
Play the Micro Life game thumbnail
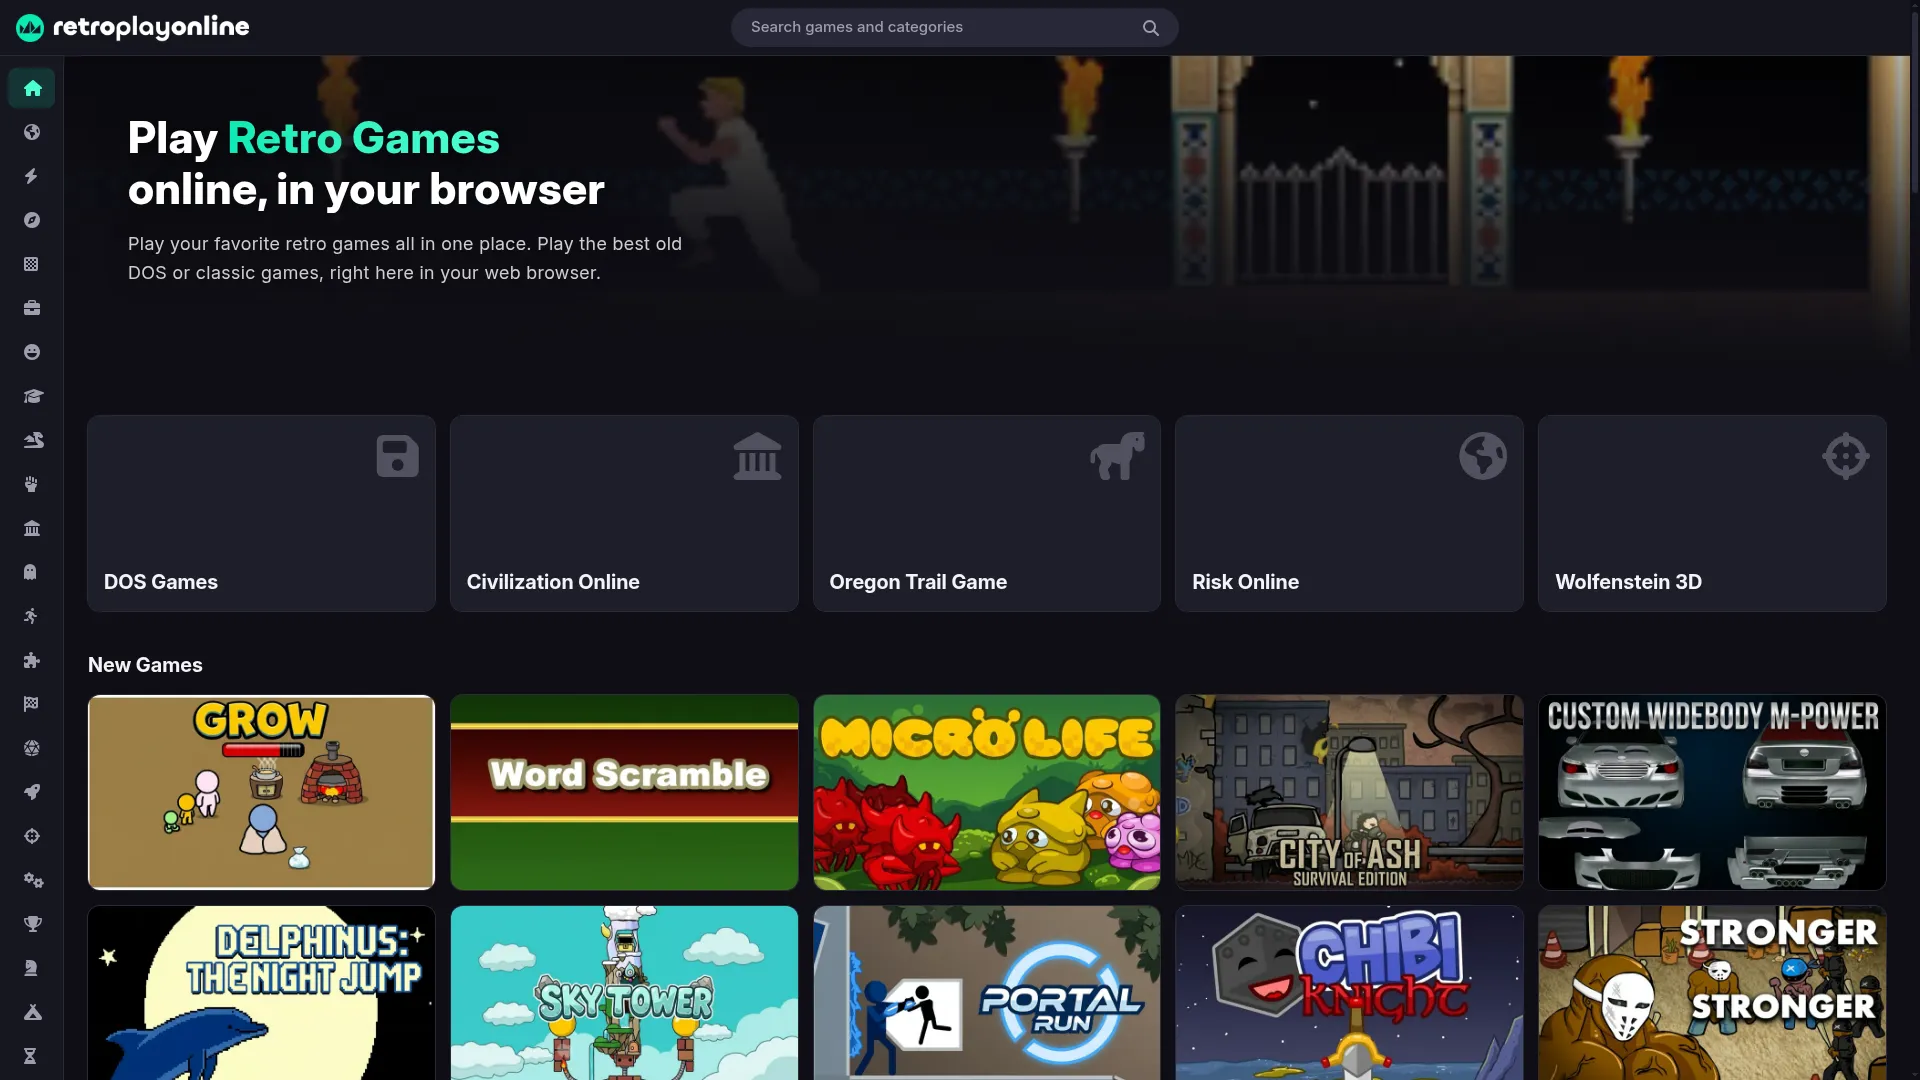click(x=987, y=792)
